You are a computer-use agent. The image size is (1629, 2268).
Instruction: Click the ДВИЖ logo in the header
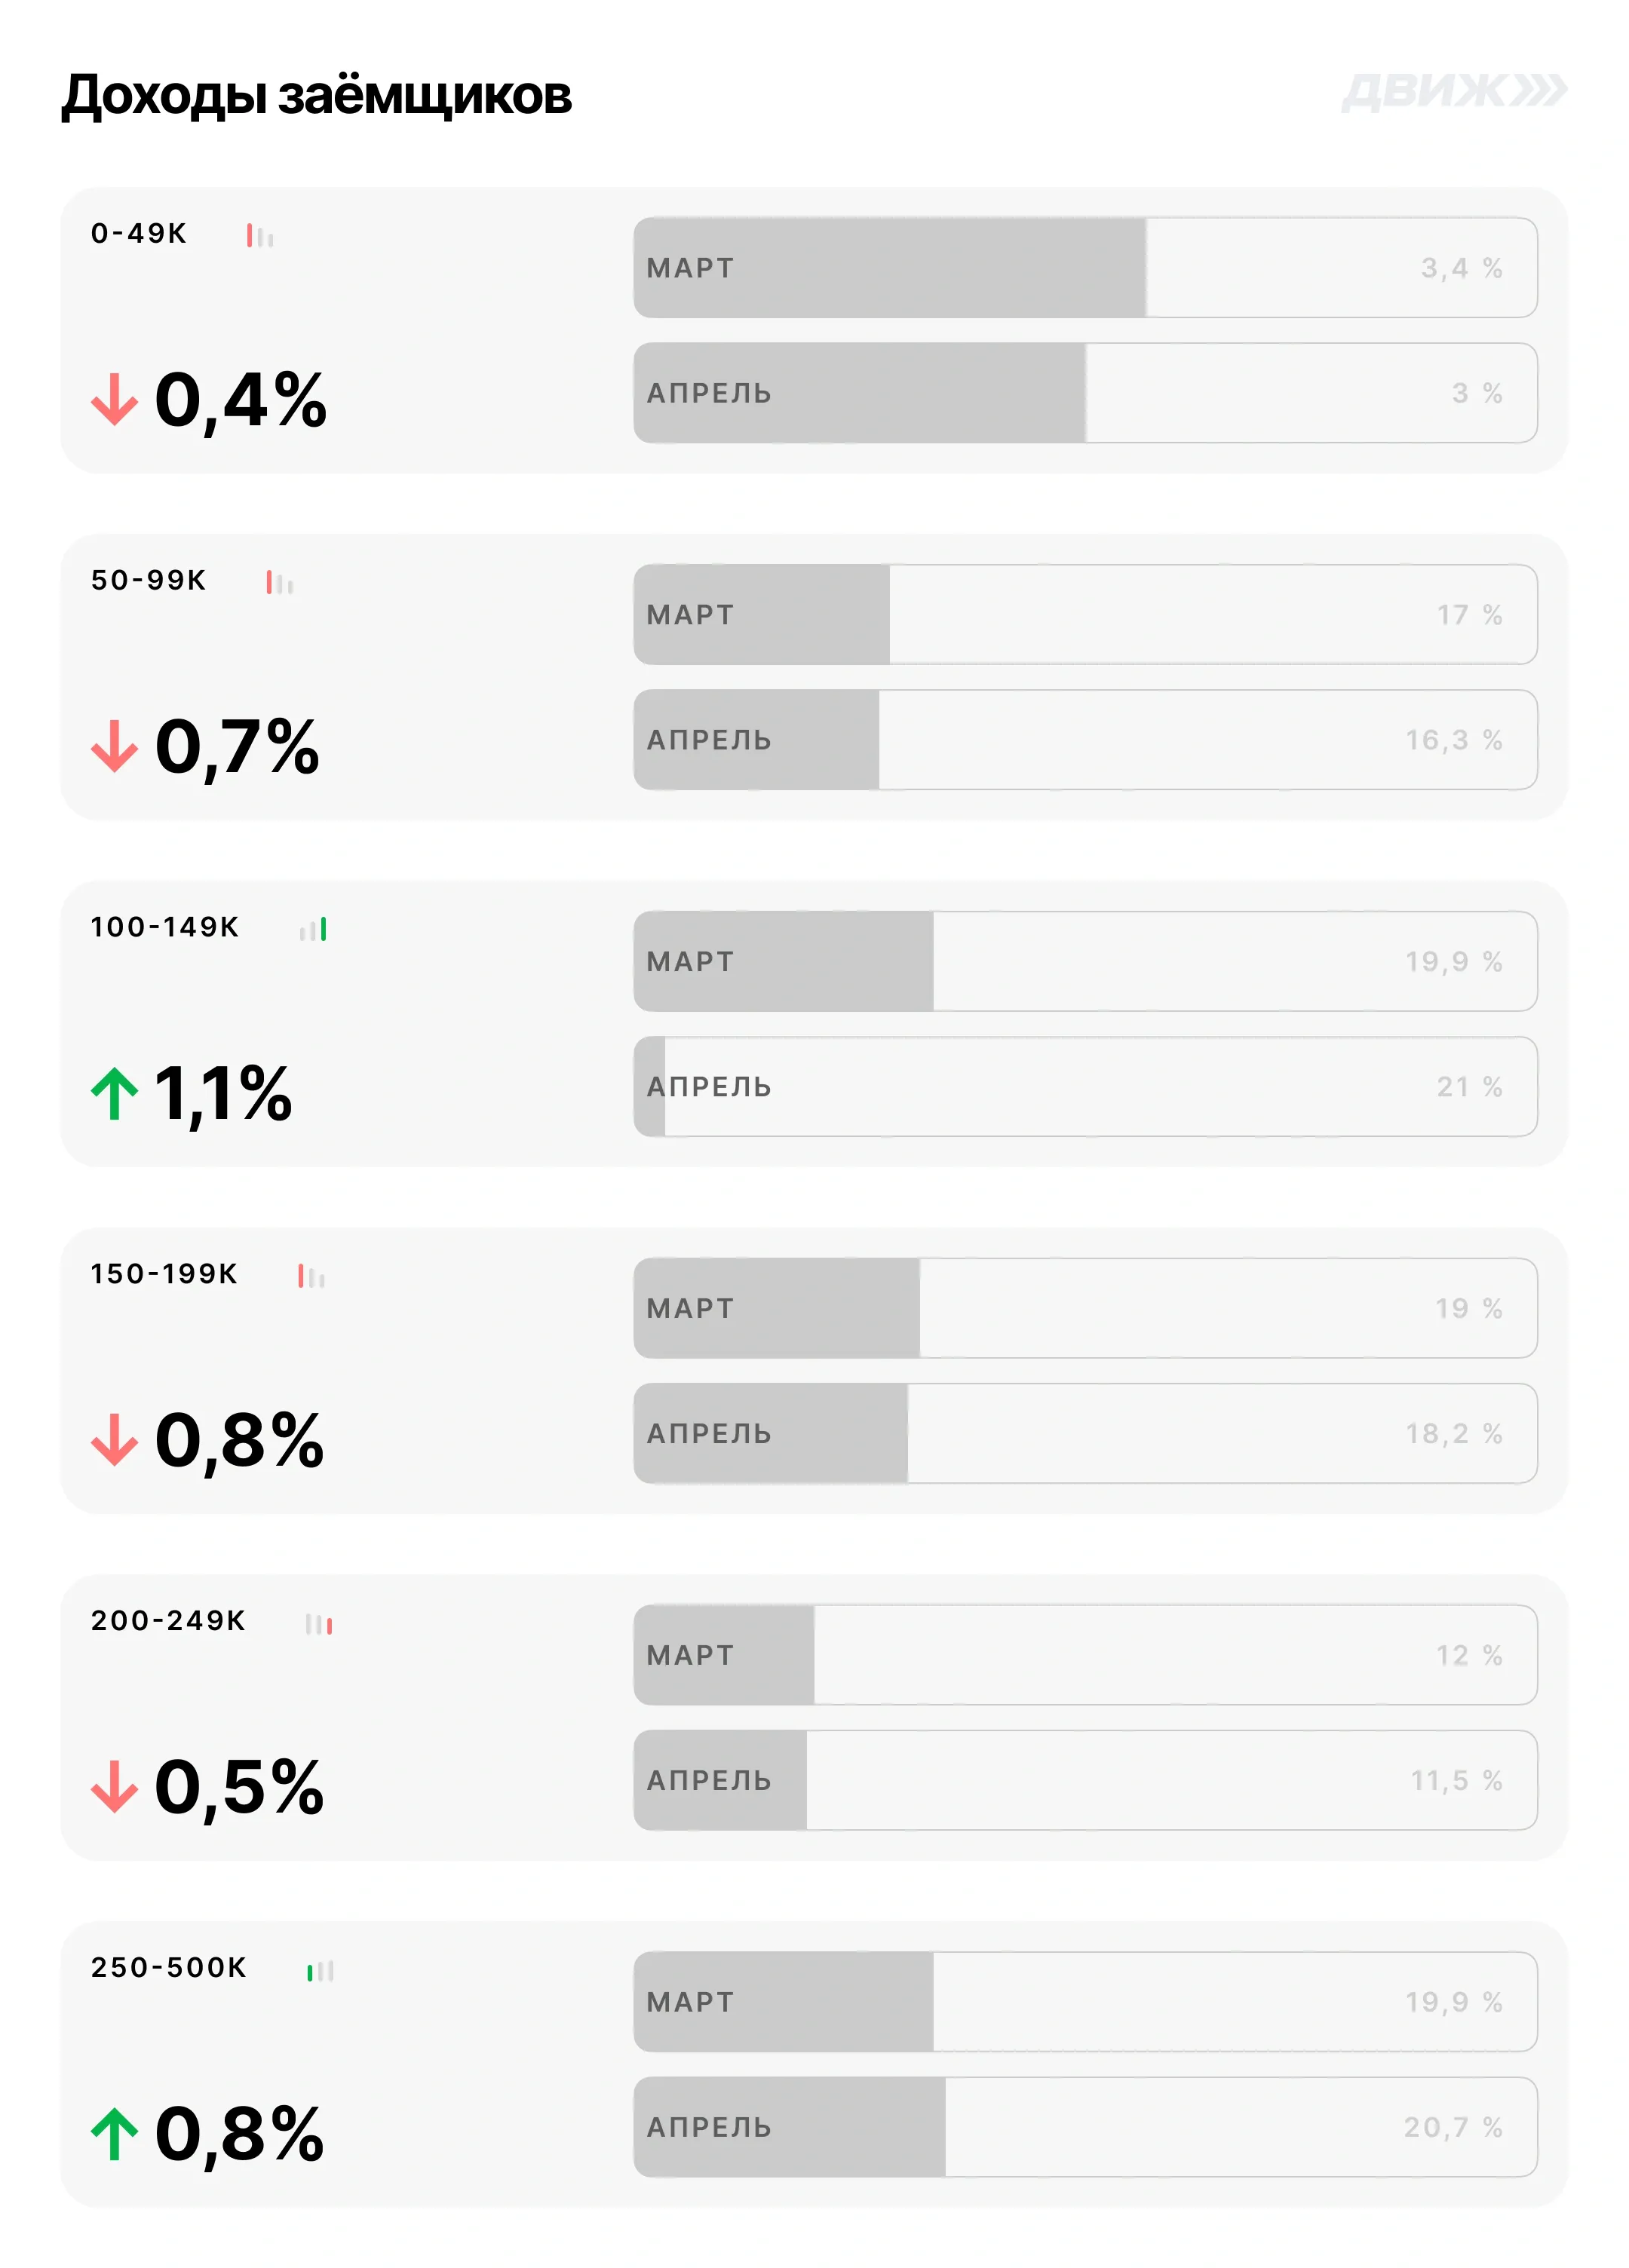tap(1453, 91)
